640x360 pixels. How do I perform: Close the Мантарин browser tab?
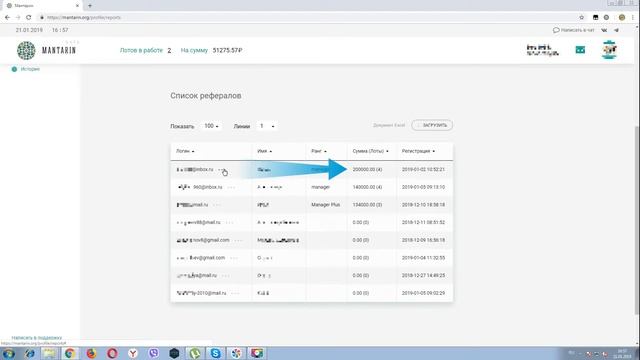(77, 6)
